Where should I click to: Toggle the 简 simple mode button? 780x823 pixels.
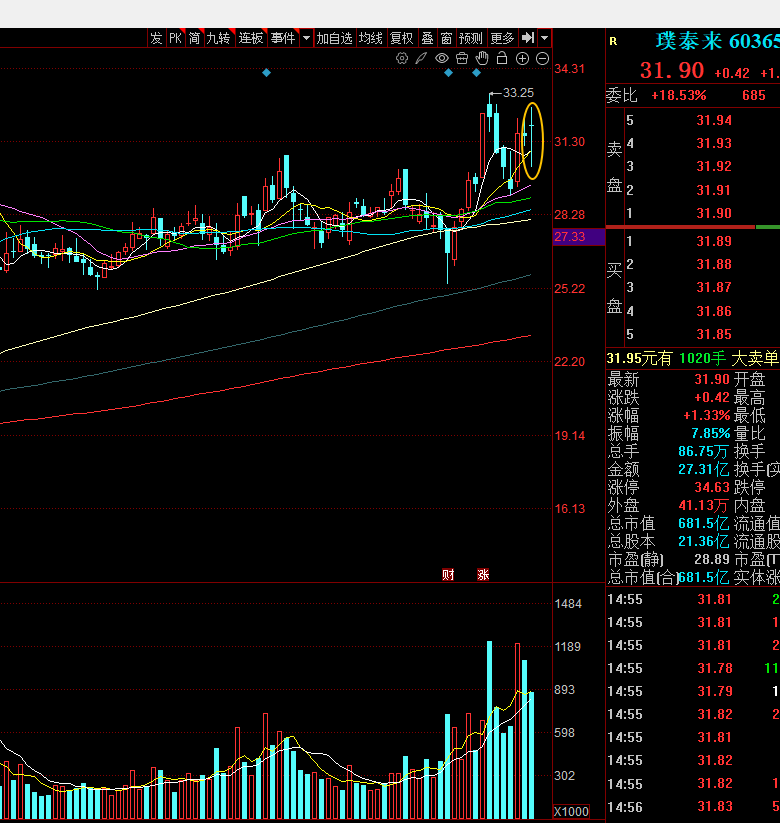(195, 38)
